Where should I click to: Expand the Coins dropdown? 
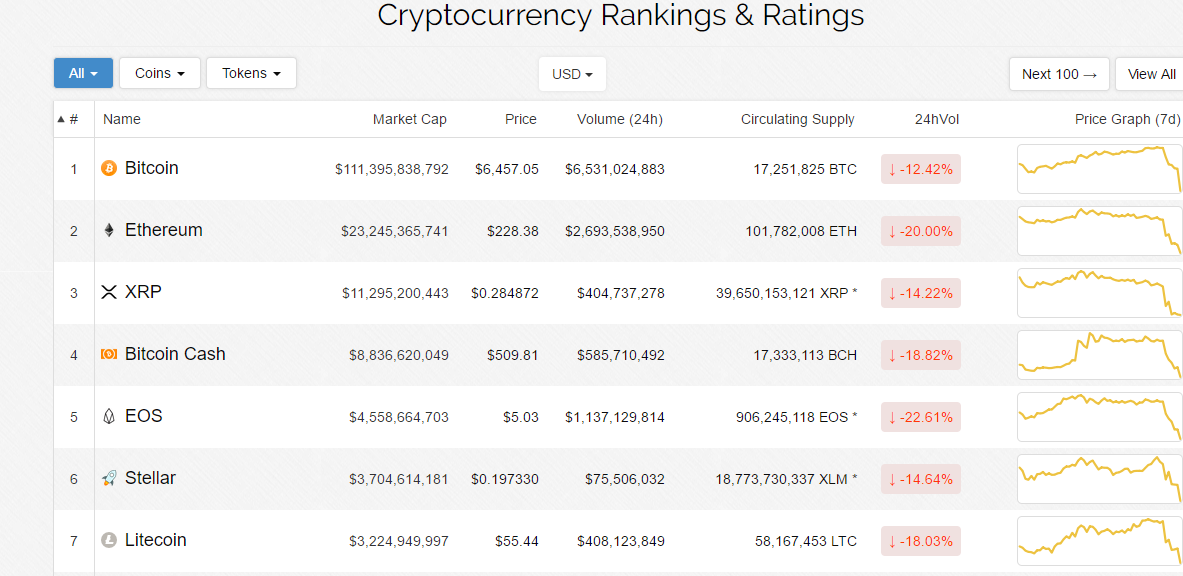pos(160,73)
